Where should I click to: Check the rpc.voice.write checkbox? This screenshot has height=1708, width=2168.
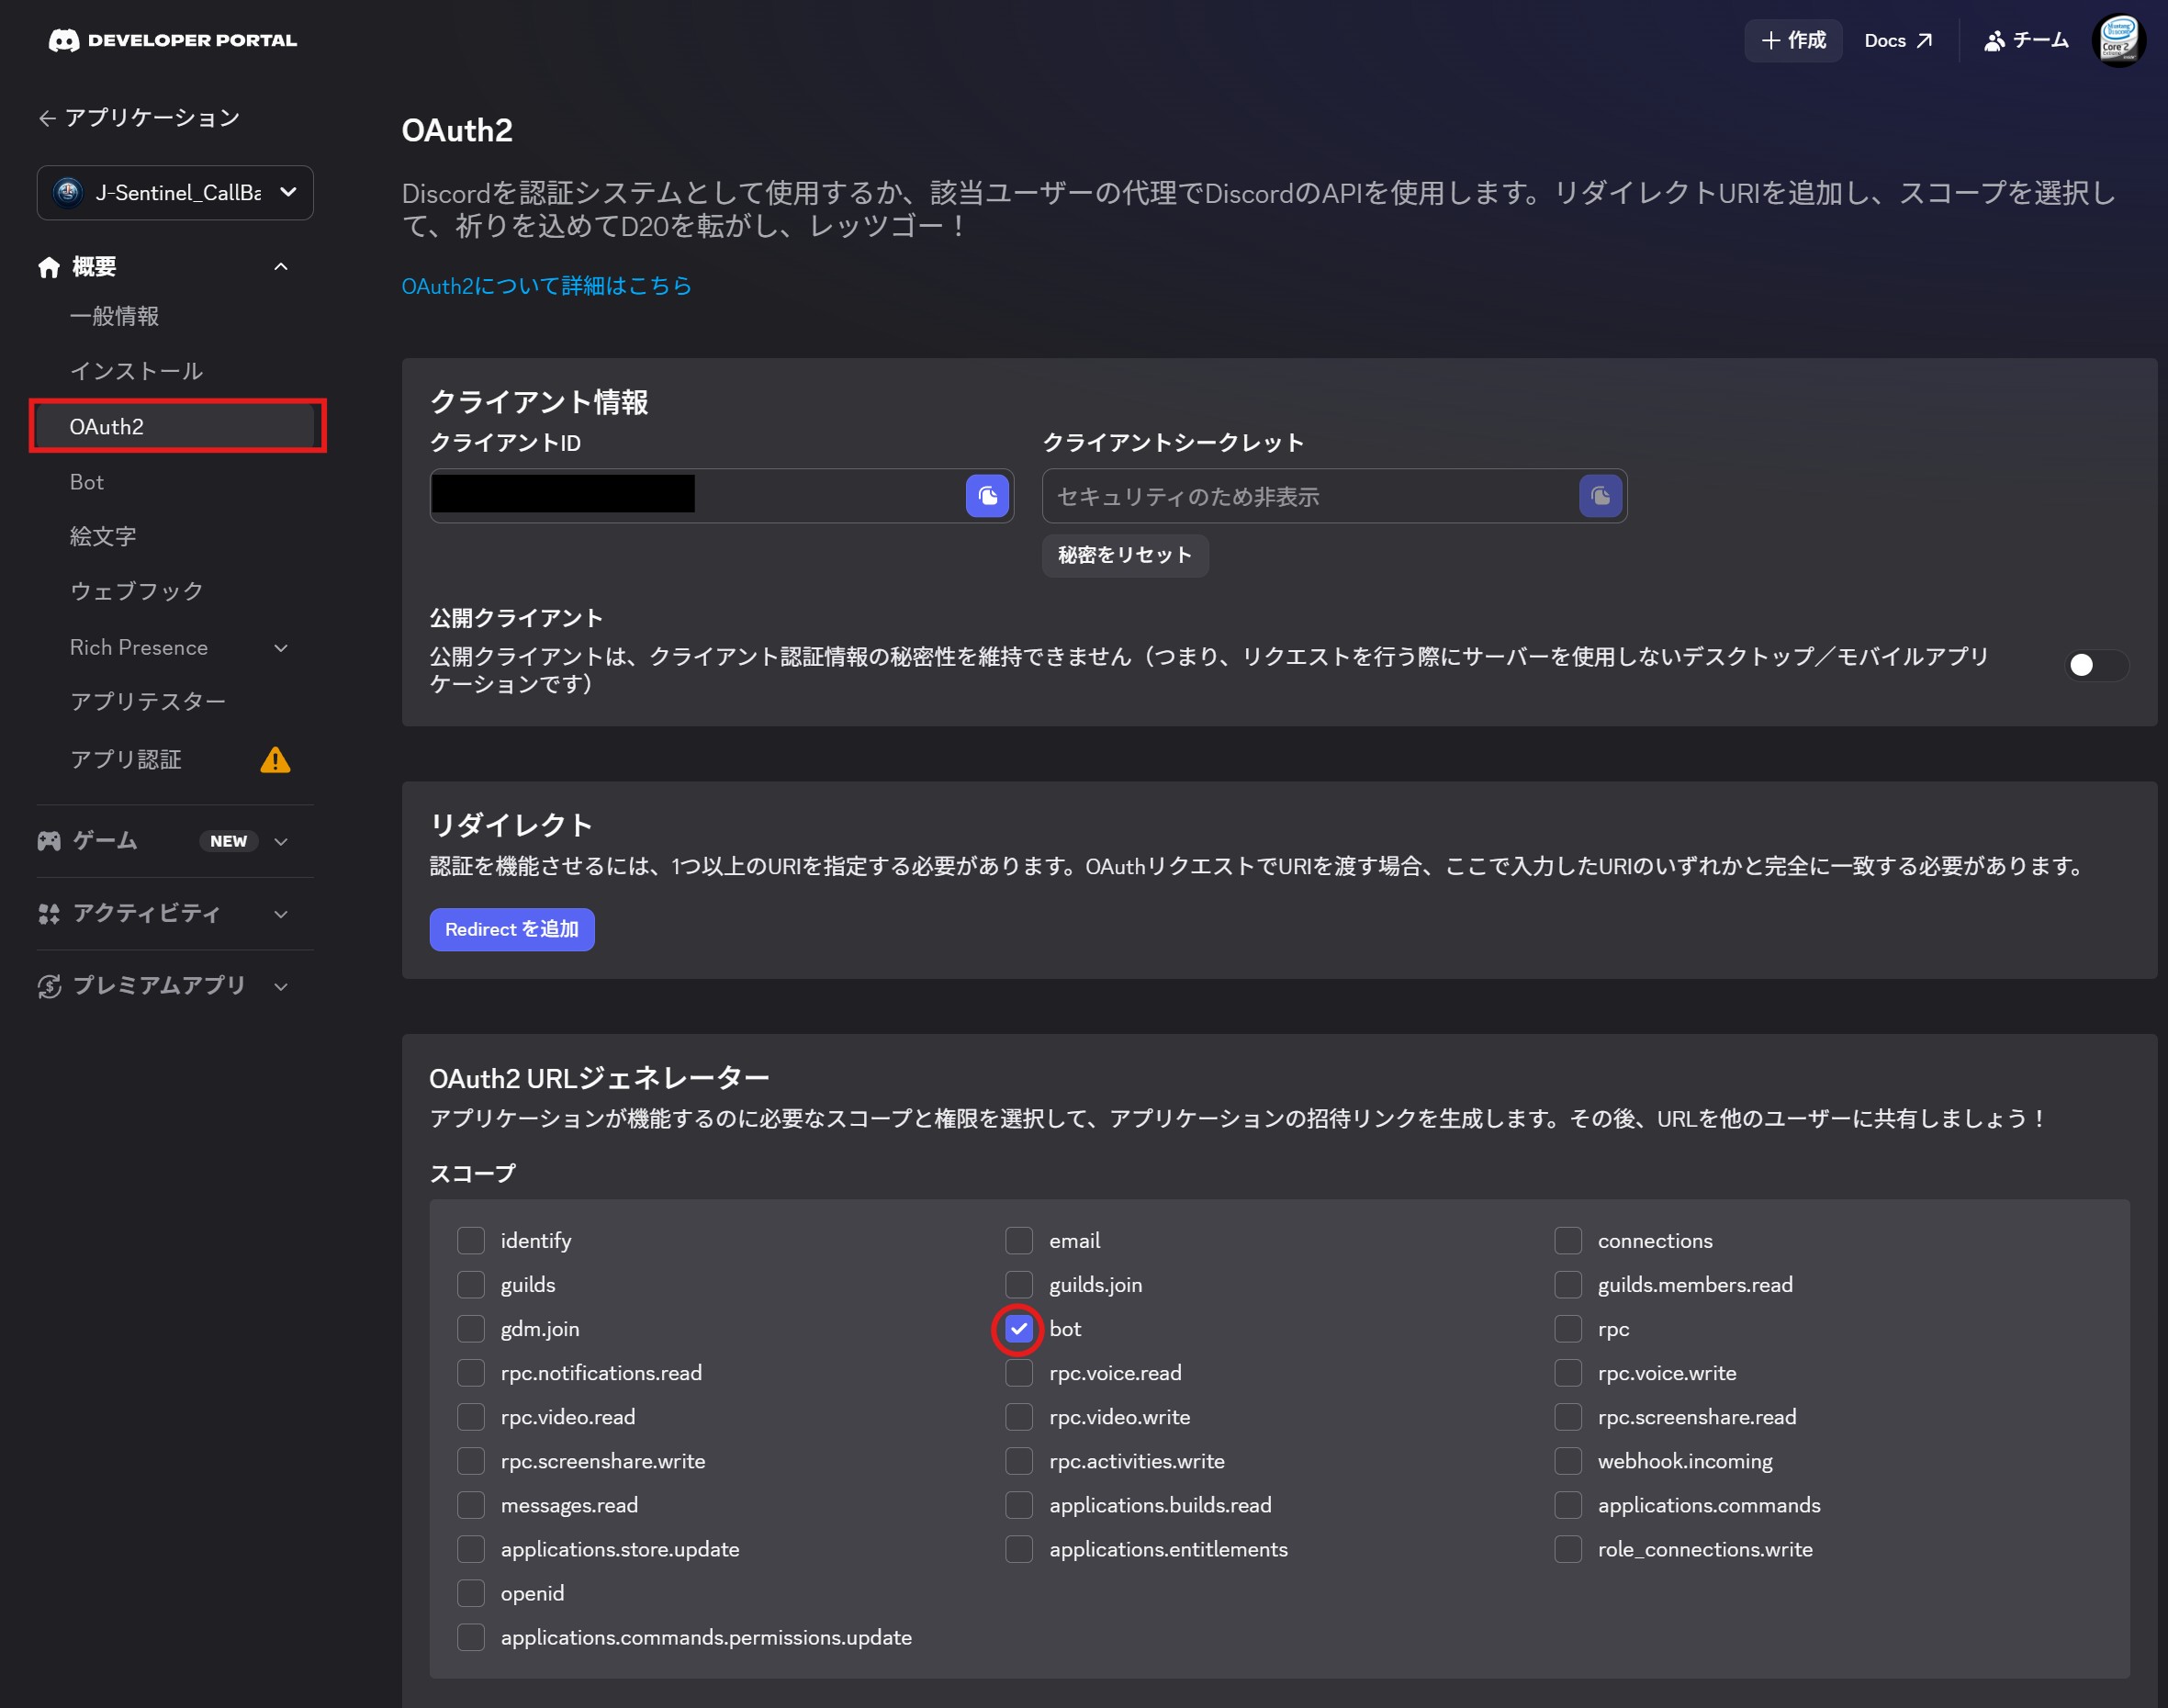(1567, 1373)
